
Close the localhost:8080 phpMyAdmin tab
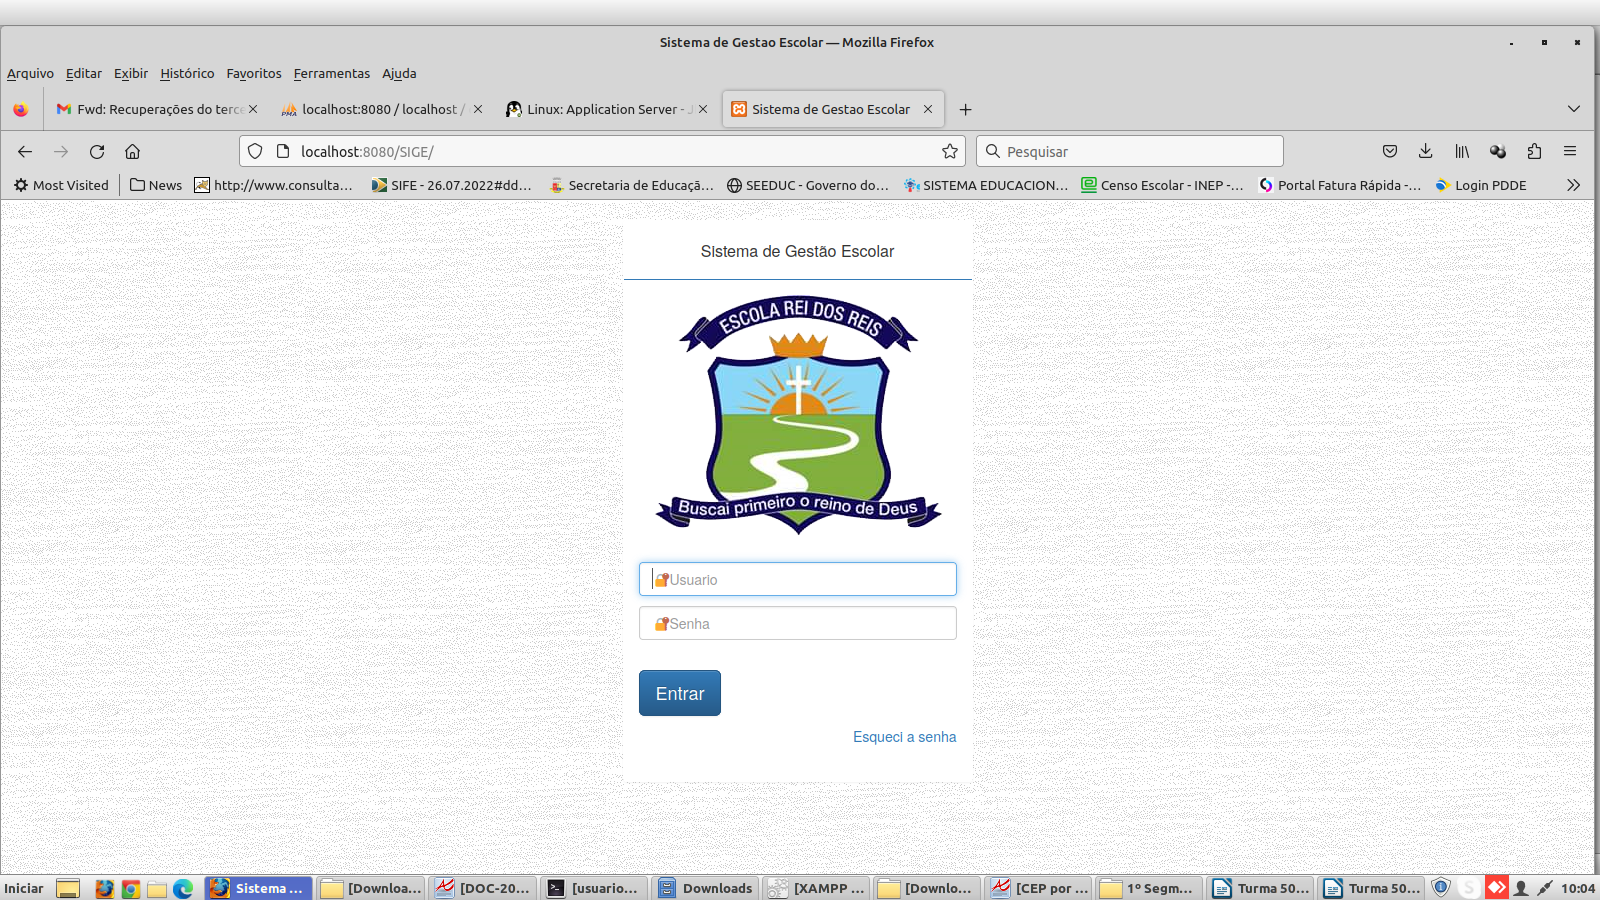click(x=478, y=109)
